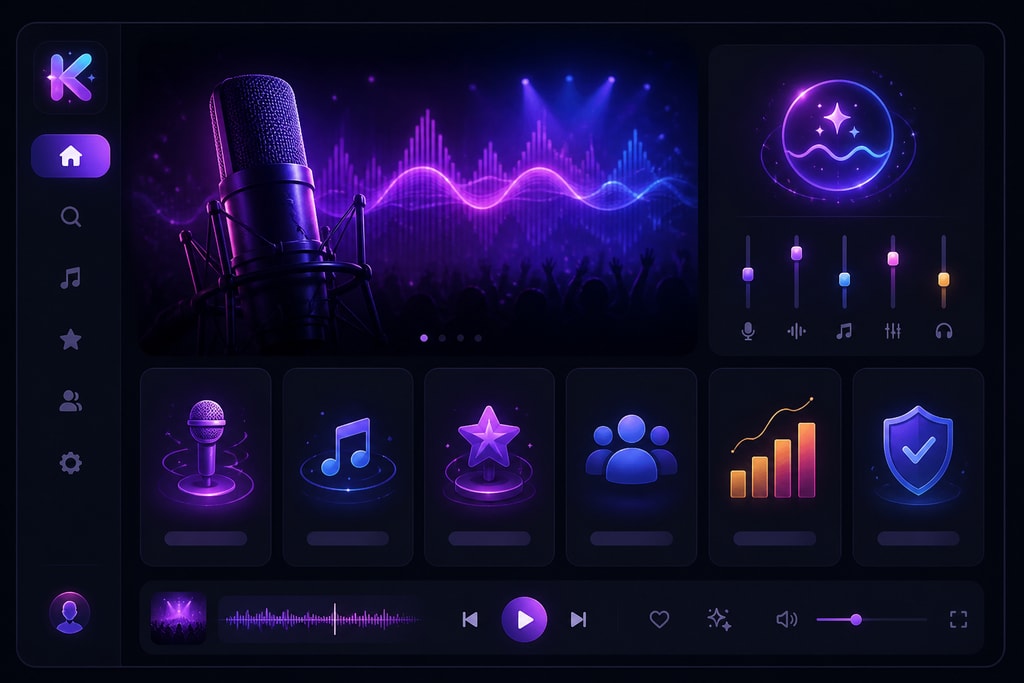The image size is (1024, 683).
Task: Select the microphone icon under mixer
Action: [x=748, y=331]
